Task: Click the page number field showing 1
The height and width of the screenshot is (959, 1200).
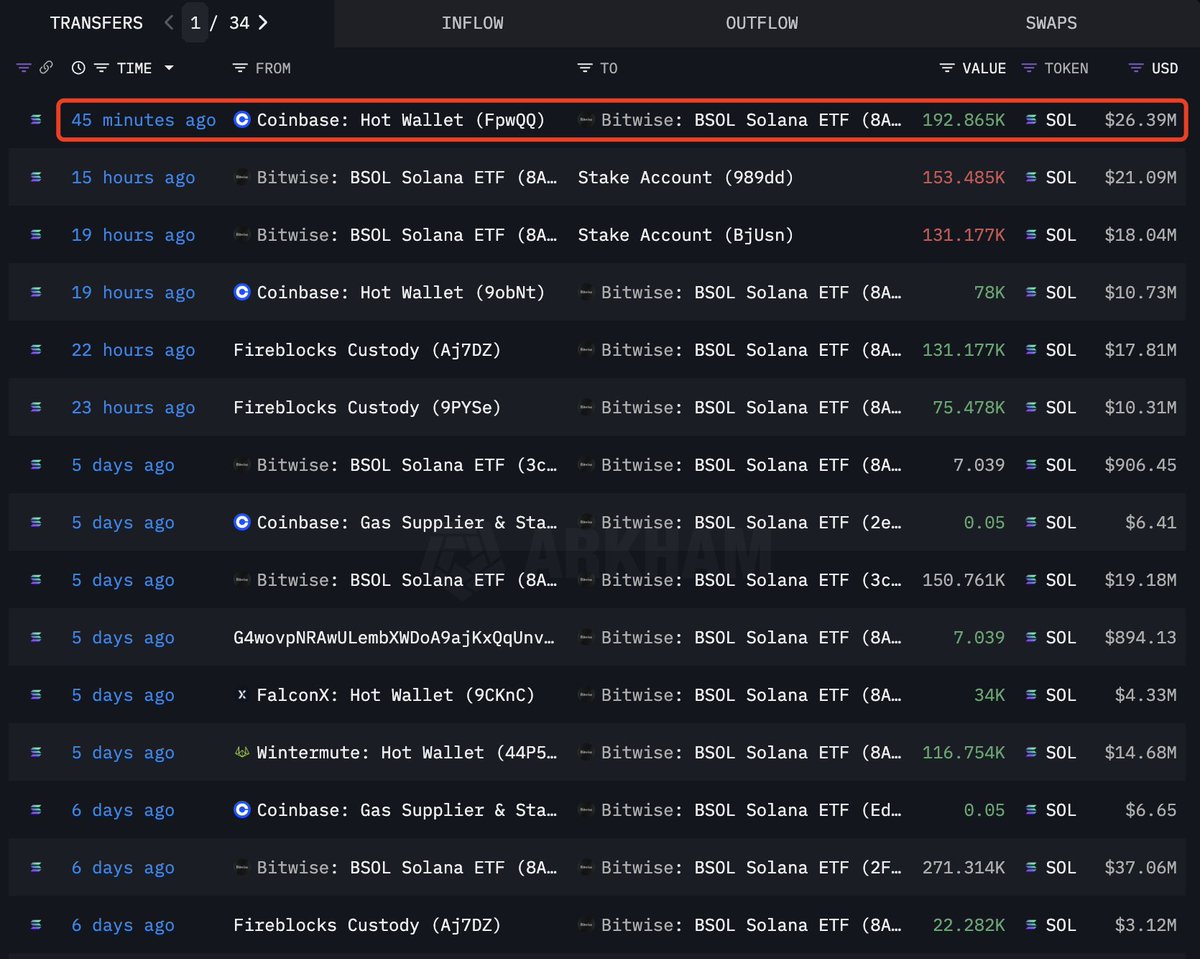Action: point(195,22)
